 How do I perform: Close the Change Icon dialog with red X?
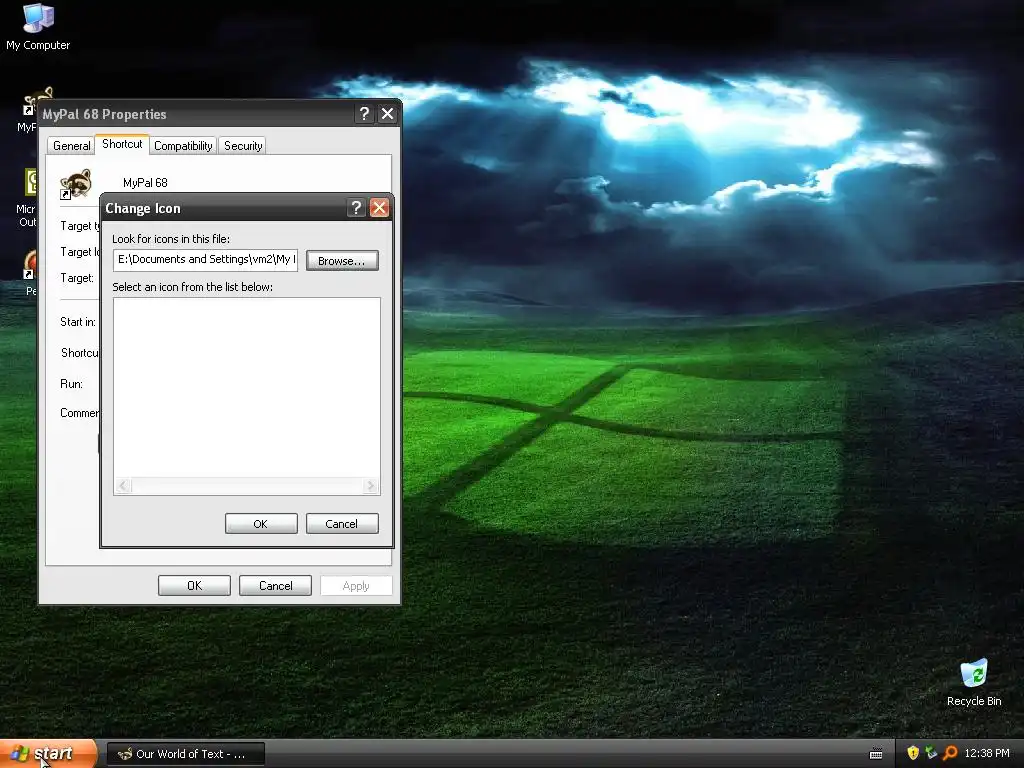pos(379,208)
